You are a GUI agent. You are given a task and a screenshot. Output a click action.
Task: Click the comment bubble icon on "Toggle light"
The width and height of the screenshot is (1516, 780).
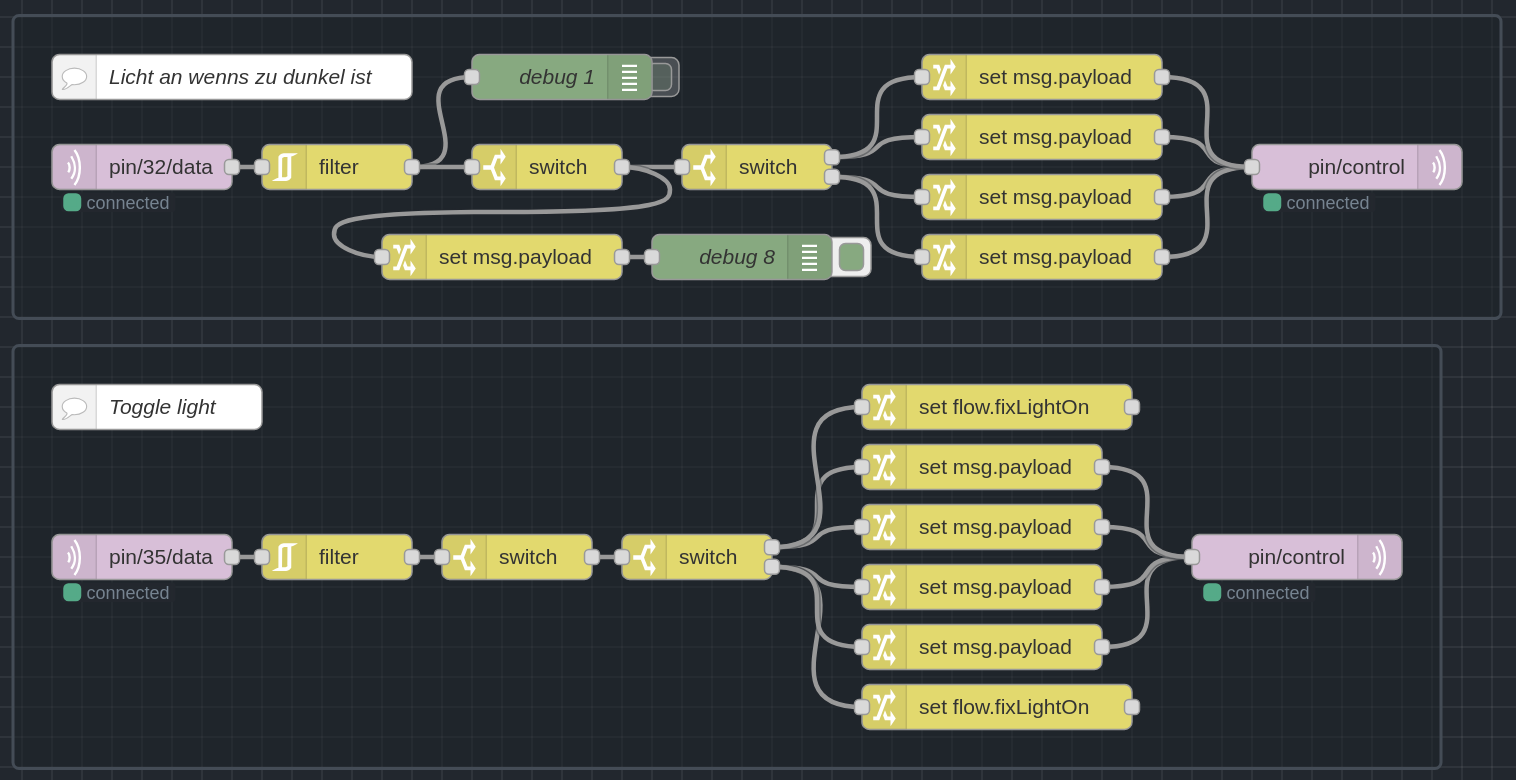tap(74, 407)
